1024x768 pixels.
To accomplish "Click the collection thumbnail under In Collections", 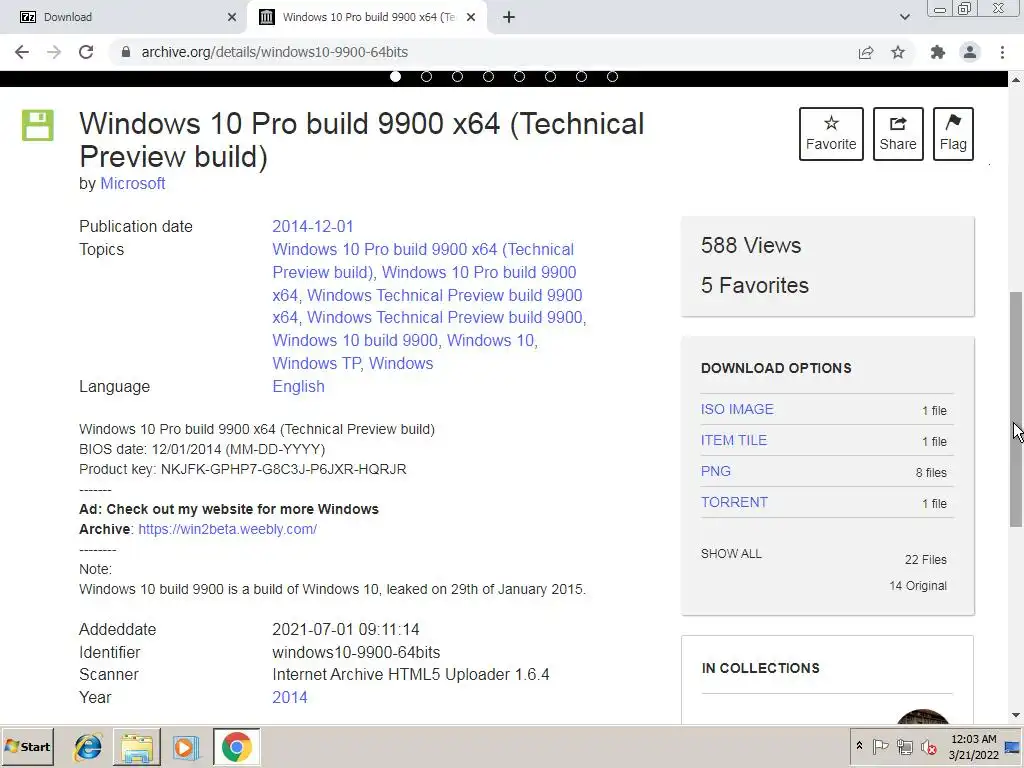I will [922, 716].
